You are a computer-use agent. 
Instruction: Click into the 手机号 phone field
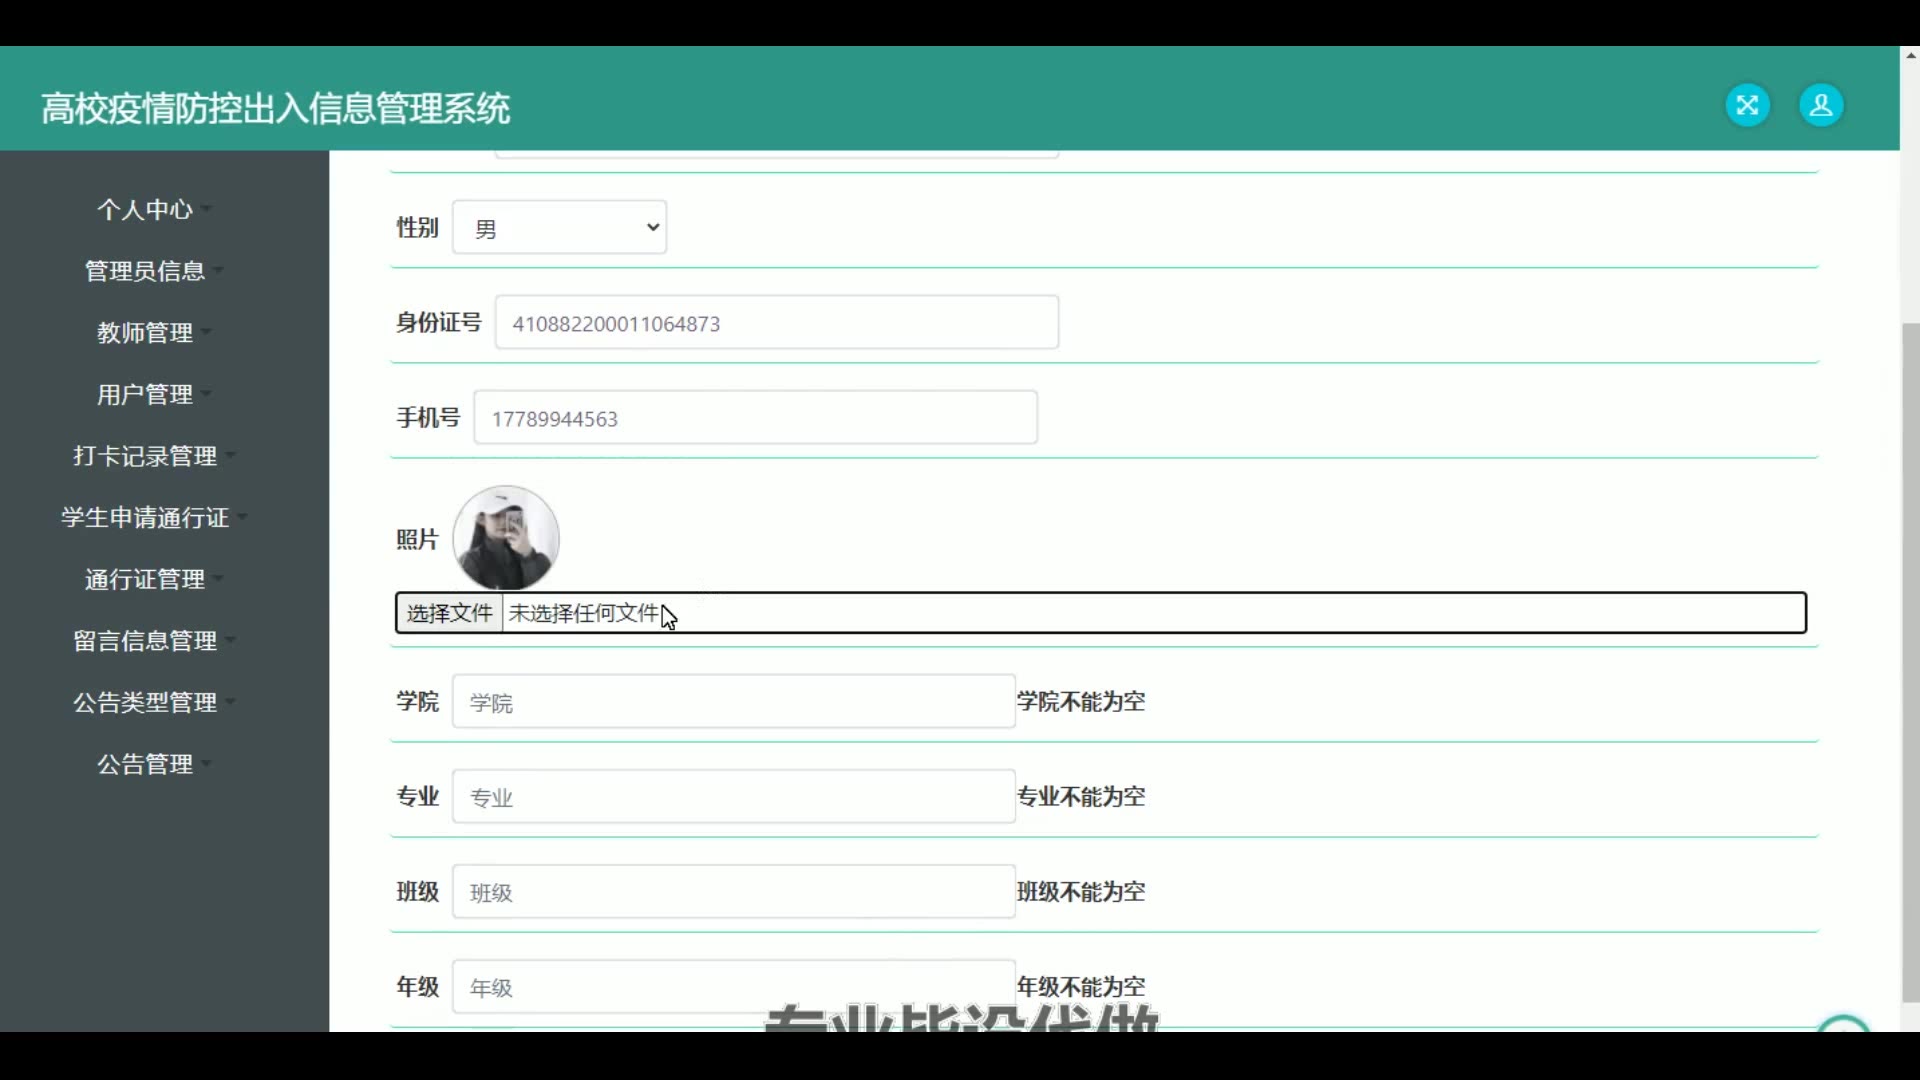[x=755, y=418]
